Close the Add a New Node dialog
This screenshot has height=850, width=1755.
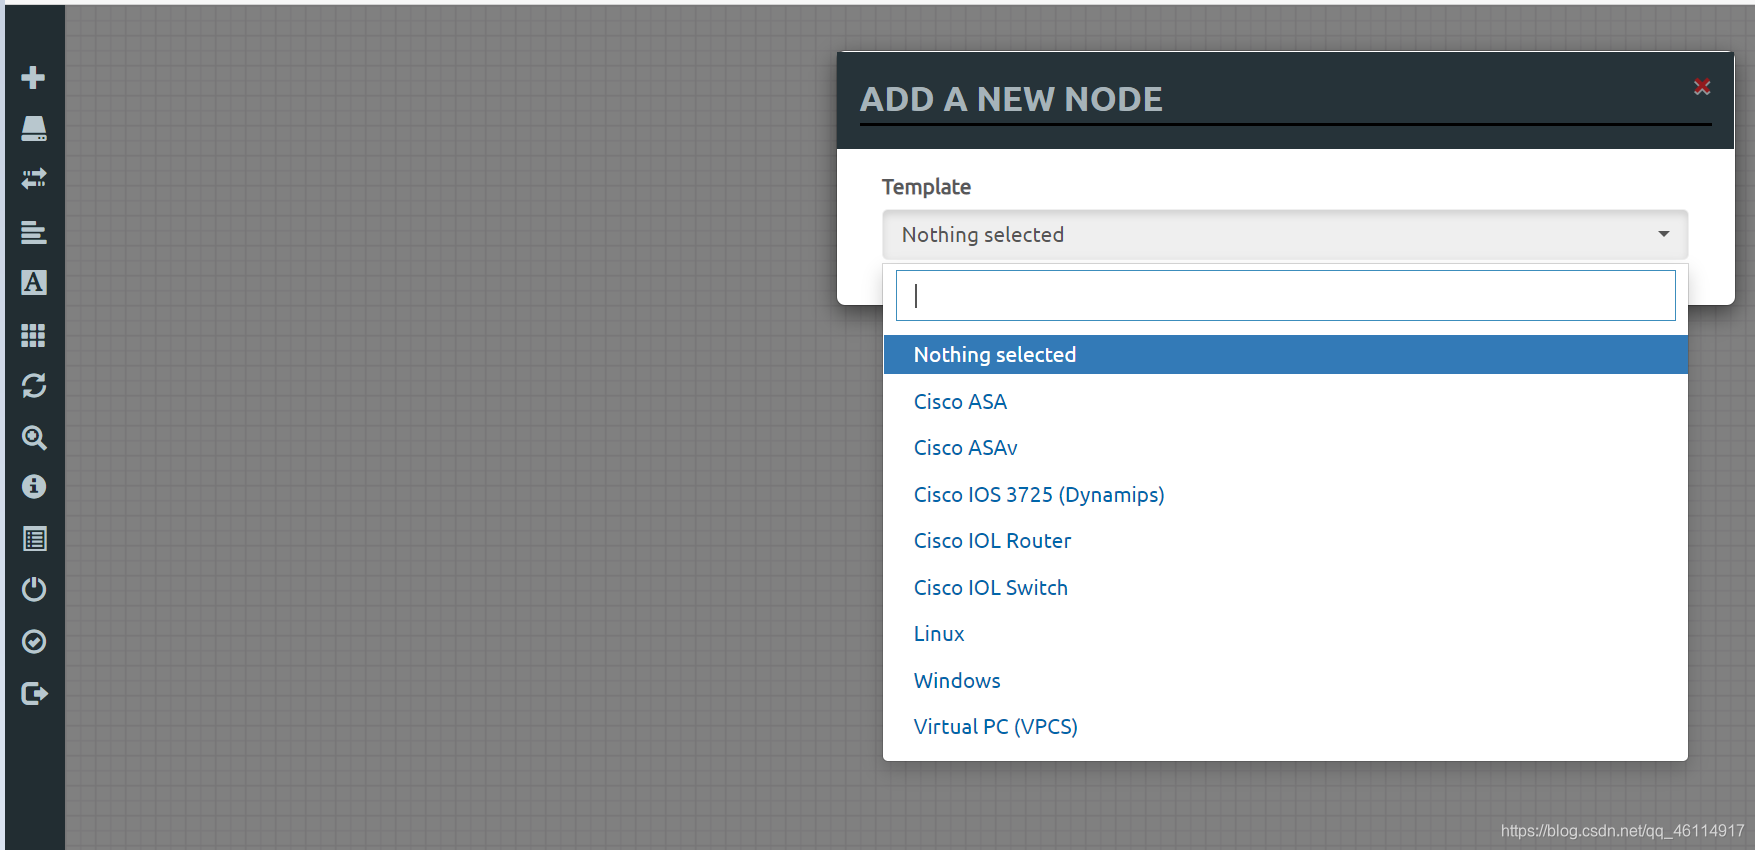[x=1702, y=87]
